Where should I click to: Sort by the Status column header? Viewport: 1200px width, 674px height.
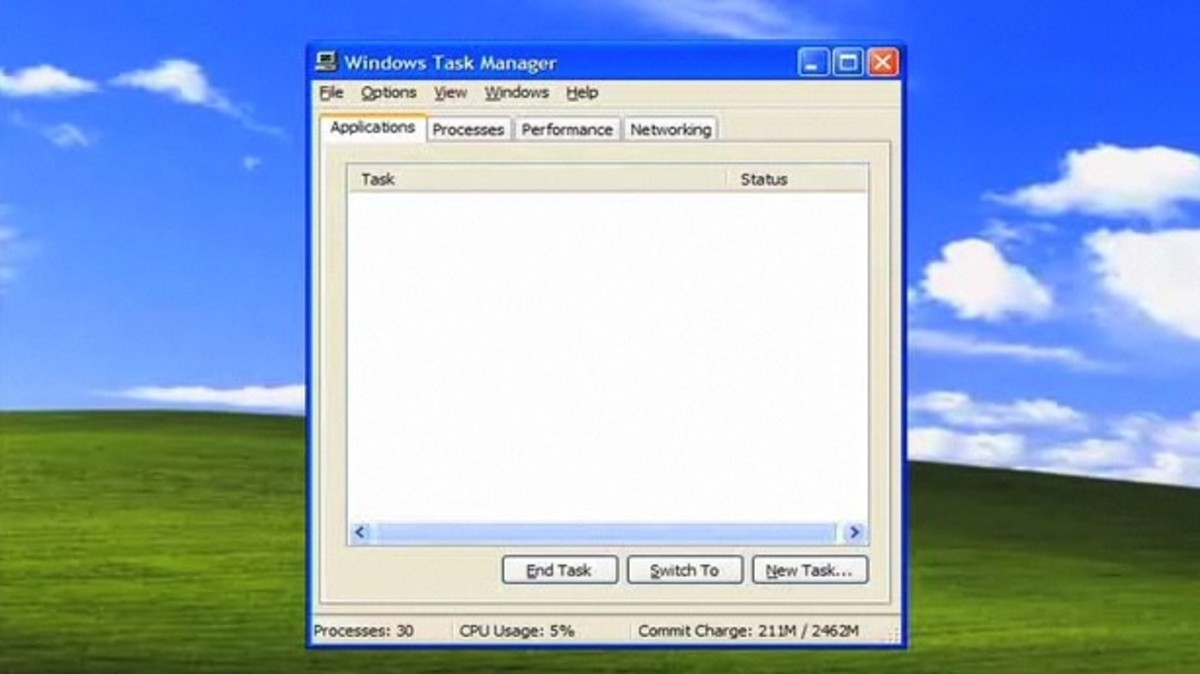797,179
